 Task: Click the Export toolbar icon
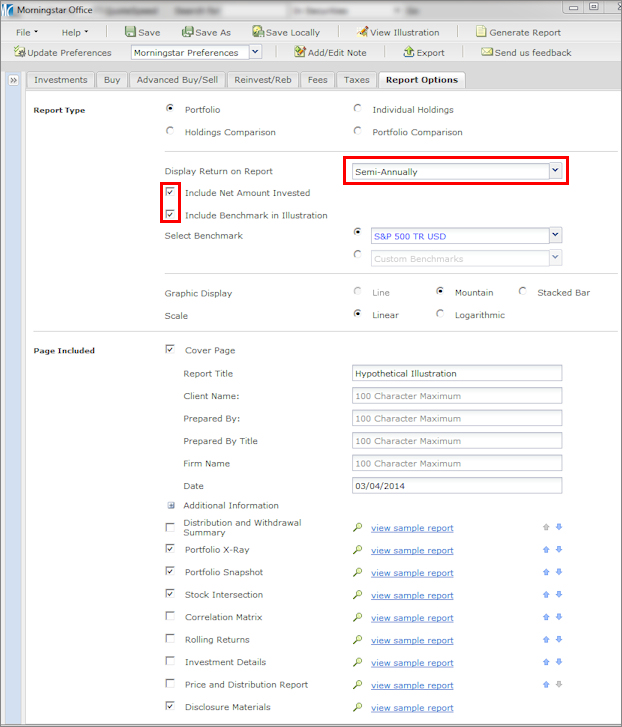[408, 52]
